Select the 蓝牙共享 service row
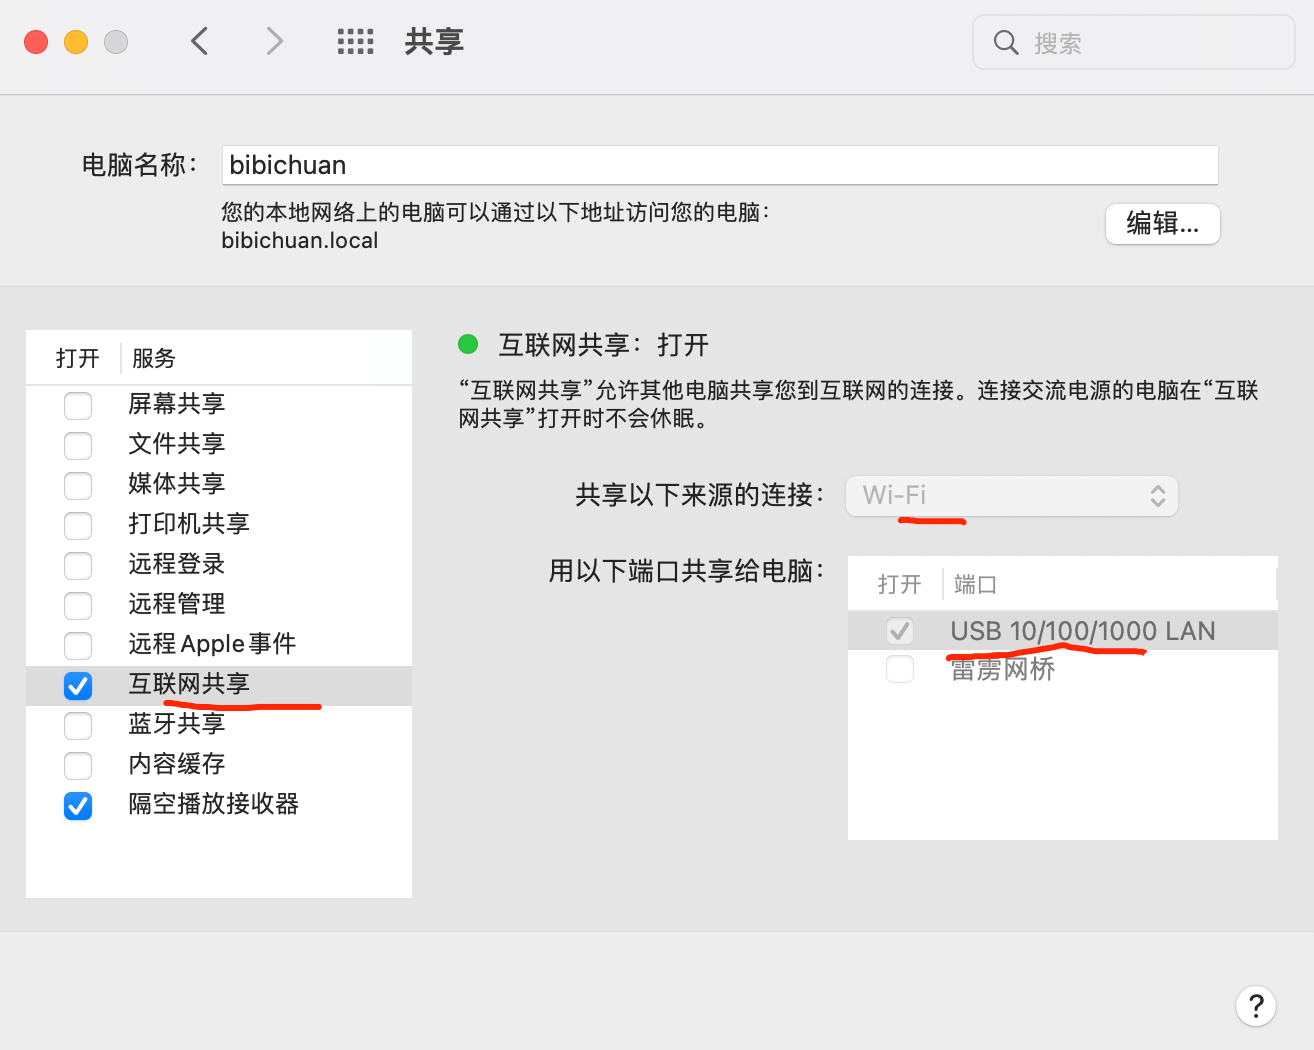This screenshot has height=1050, width=1314. coord(177,724)
